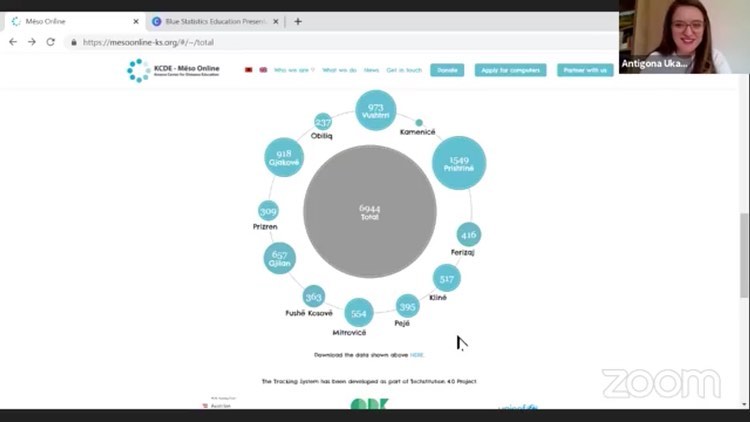This screenshot has height=422, width=750.
Task: Open the 'Get in touch' menu item
Action: pos(404,70)
